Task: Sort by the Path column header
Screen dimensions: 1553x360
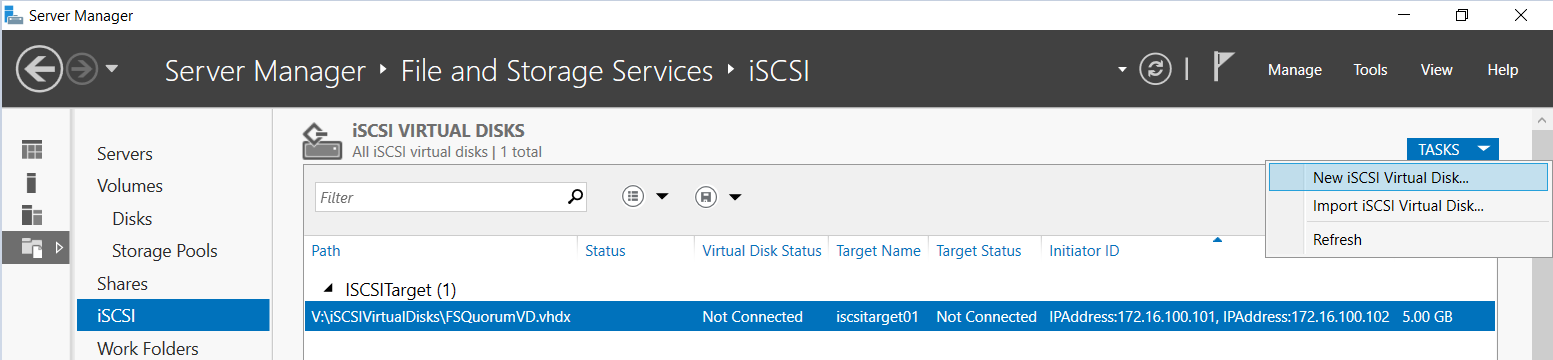Action: pos(326,251)
